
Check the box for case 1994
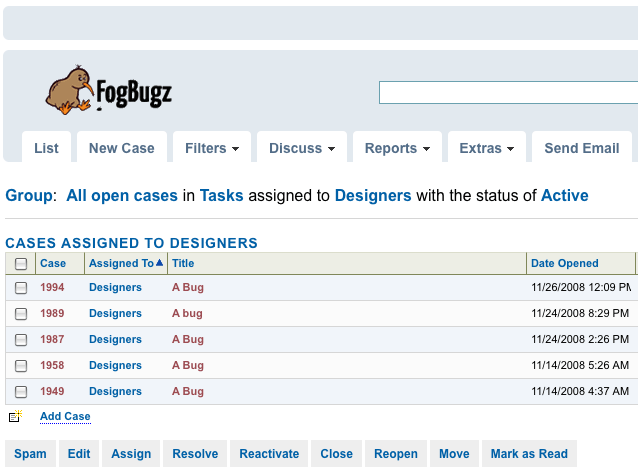[x=21, y=288]
